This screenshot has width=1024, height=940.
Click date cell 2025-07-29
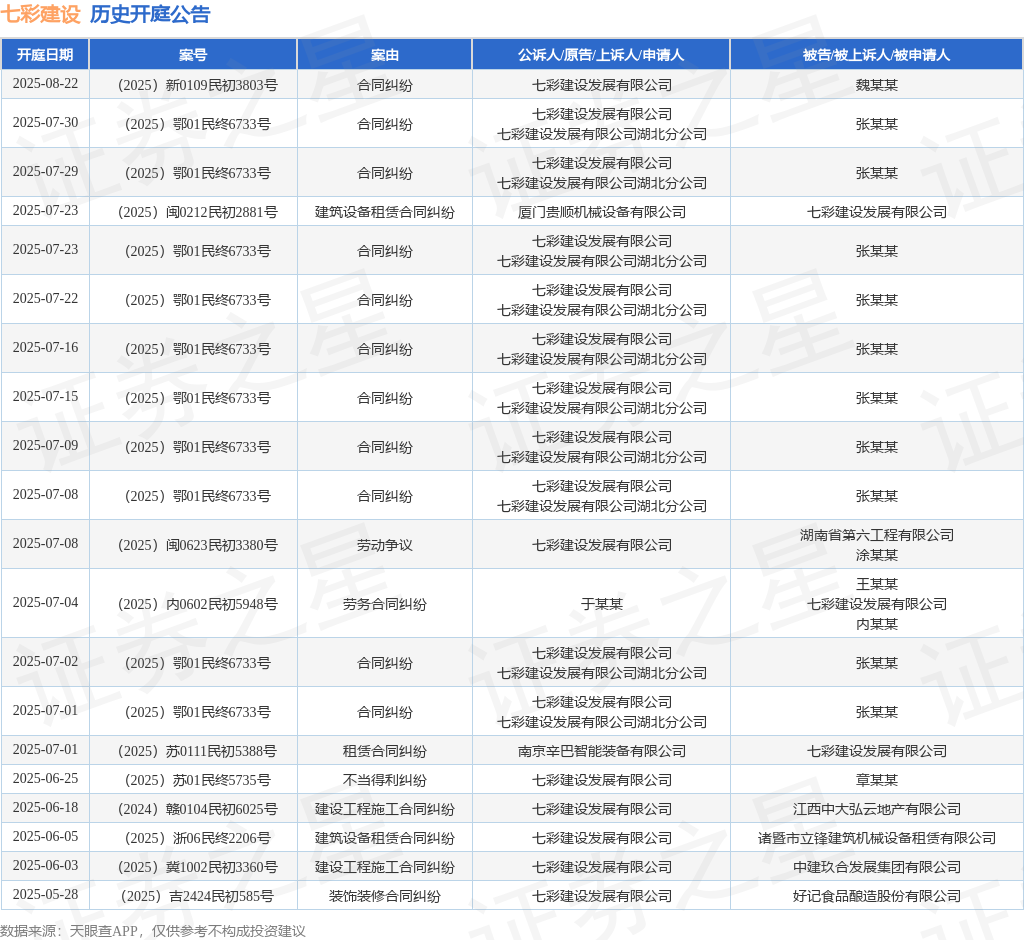(45, 171)
